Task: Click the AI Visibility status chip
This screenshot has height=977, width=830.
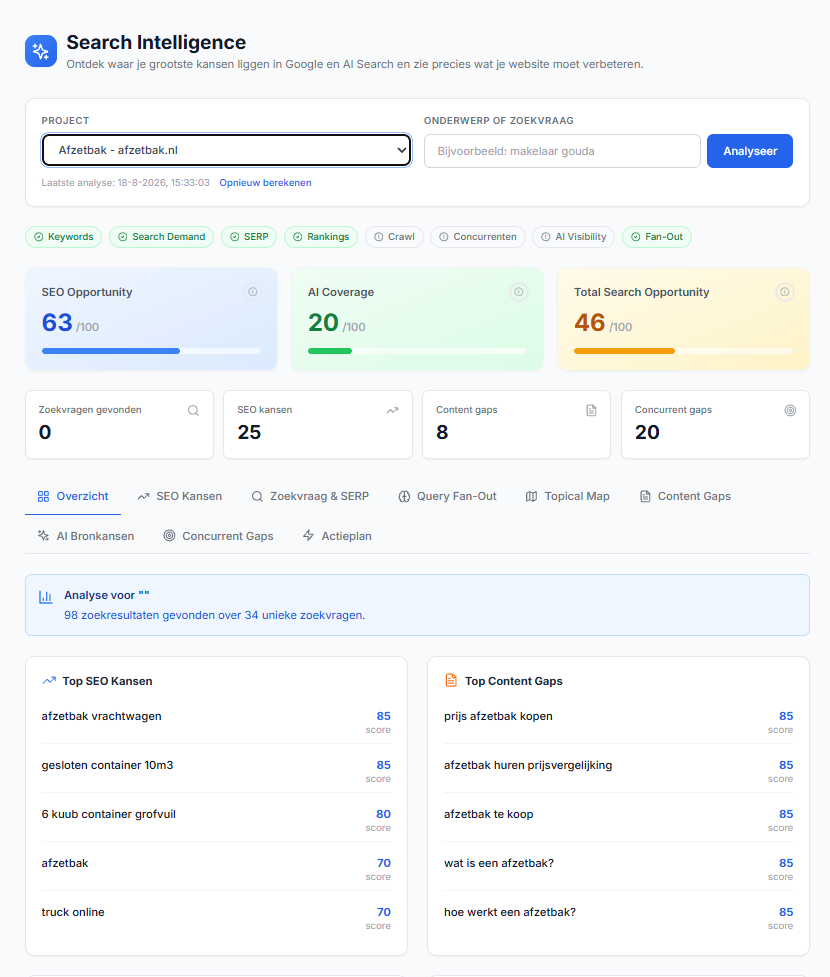Action: (573, 237)
